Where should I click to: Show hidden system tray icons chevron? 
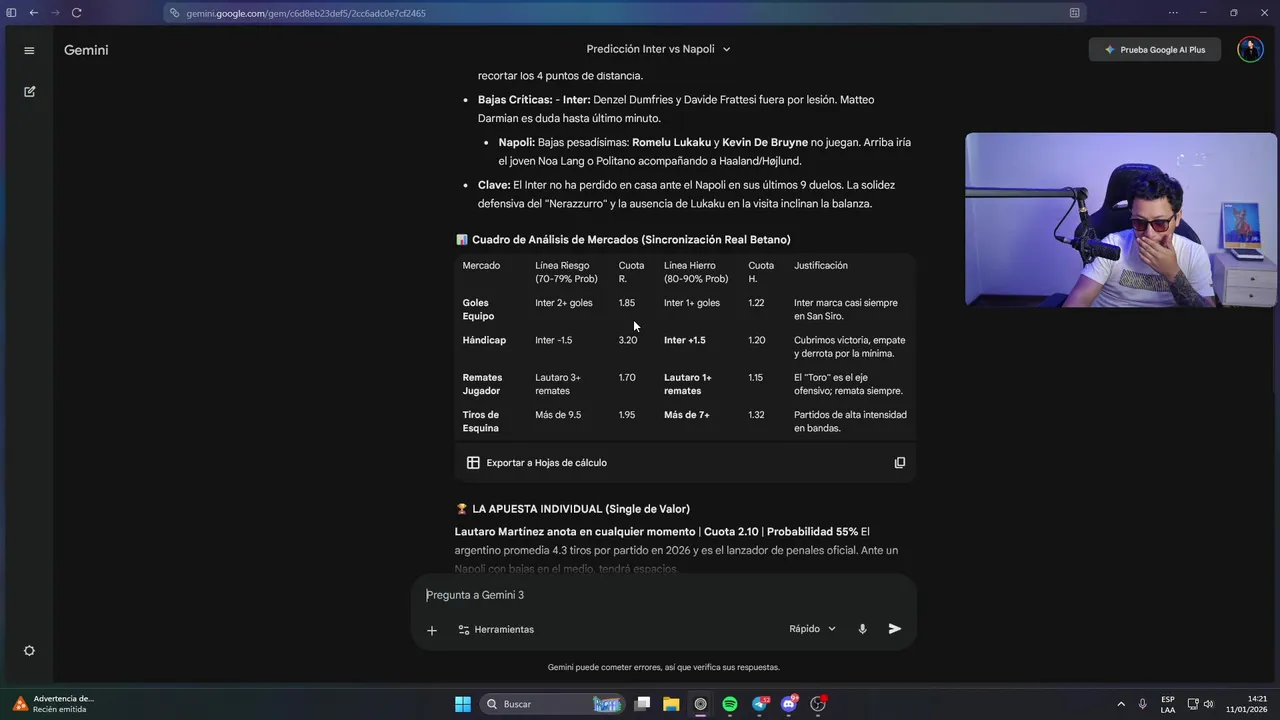tap(1120, 704)
